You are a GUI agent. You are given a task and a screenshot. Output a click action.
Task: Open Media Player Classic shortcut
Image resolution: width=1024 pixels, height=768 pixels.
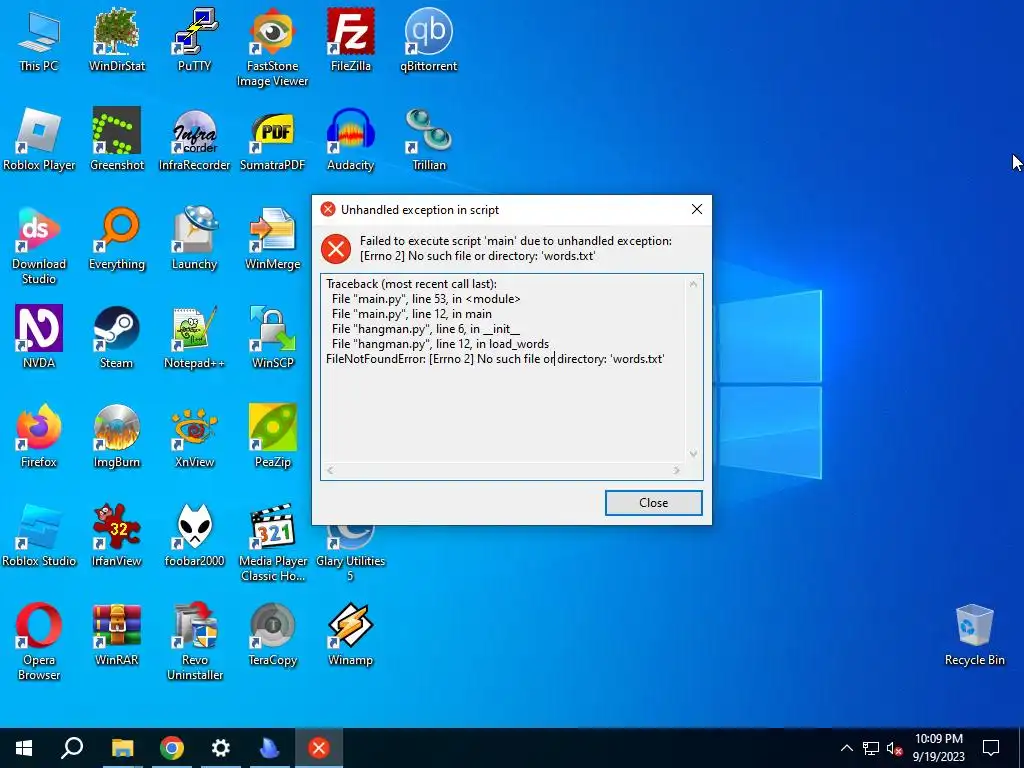click(x=273, y=543)
